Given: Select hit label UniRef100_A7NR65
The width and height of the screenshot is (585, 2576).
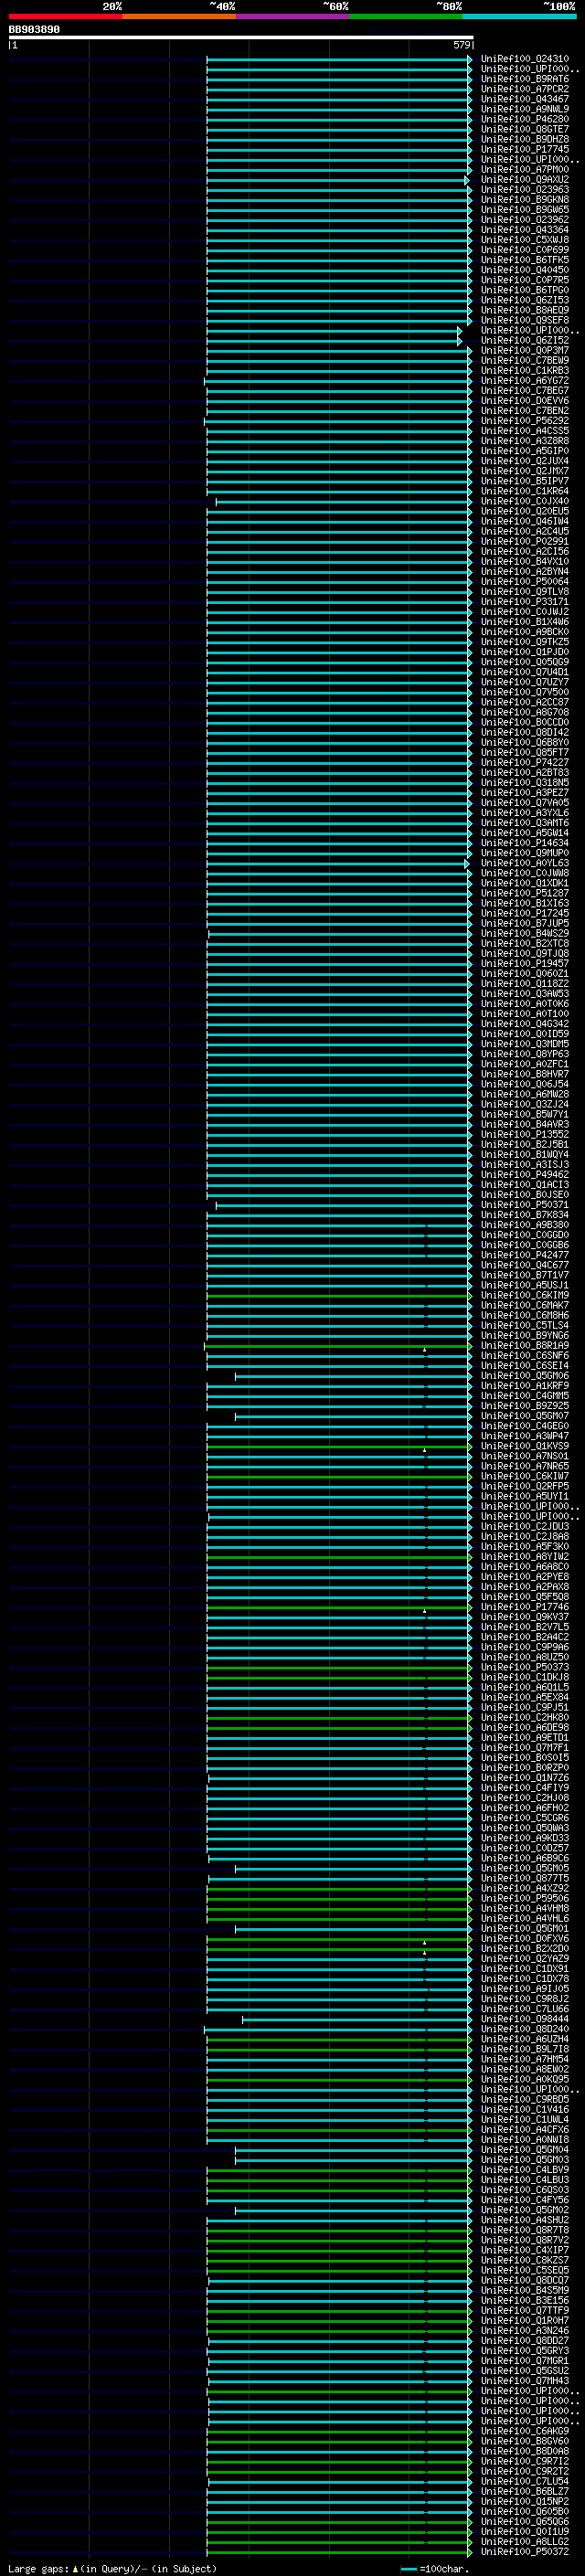Looking at the screenshot, I should tap(524, 1466).
